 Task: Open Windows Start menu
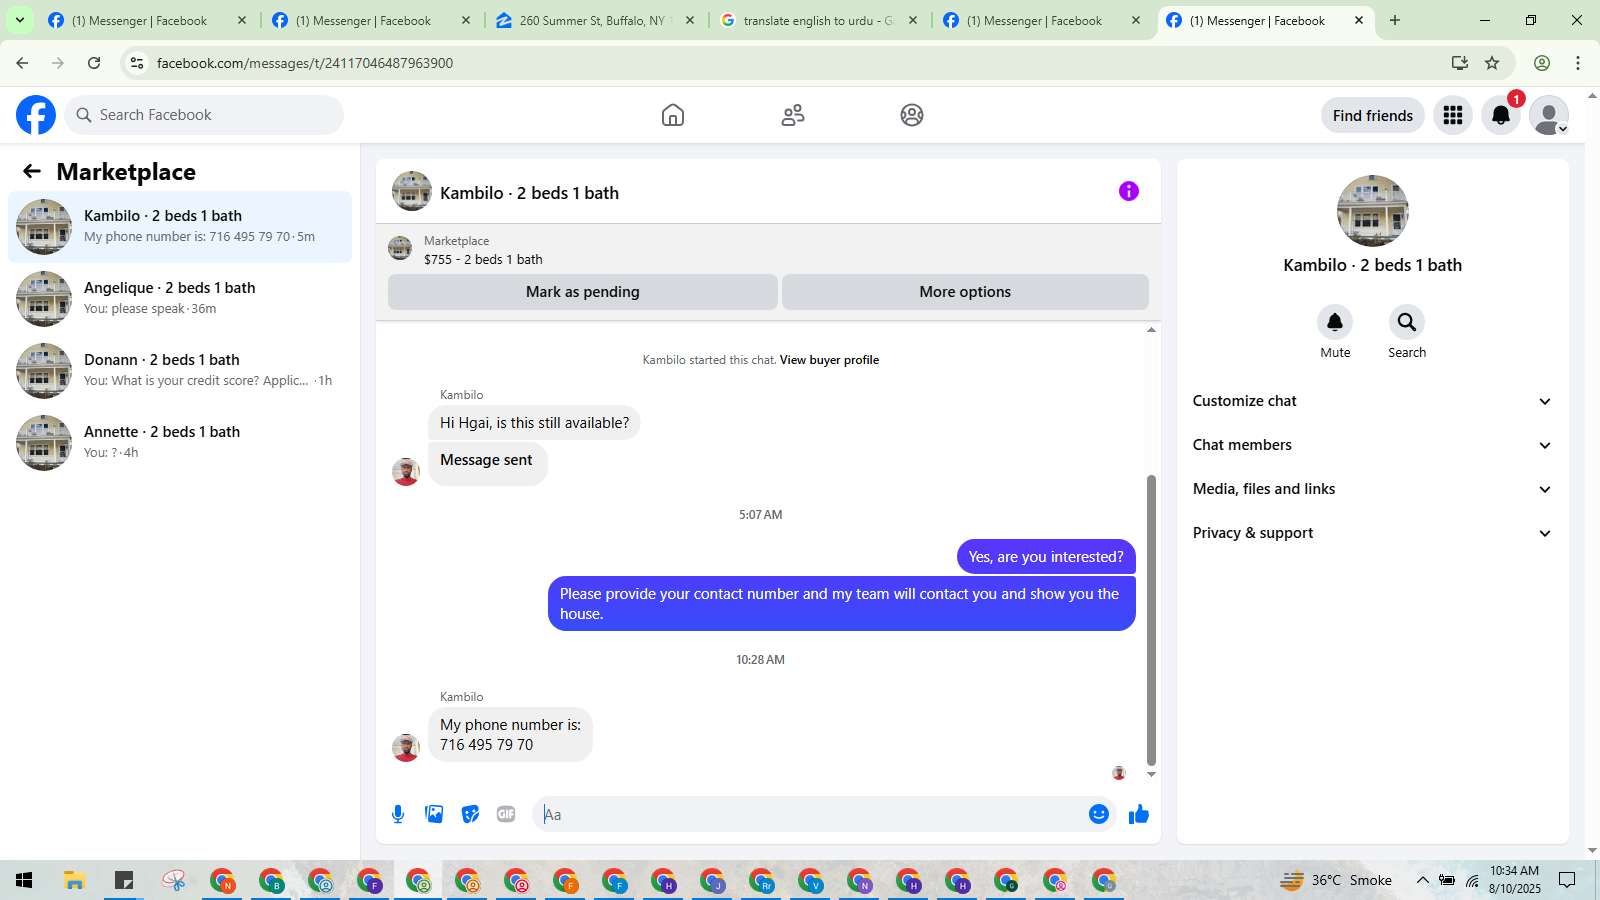pyautogui.click(x=25, y=880)
